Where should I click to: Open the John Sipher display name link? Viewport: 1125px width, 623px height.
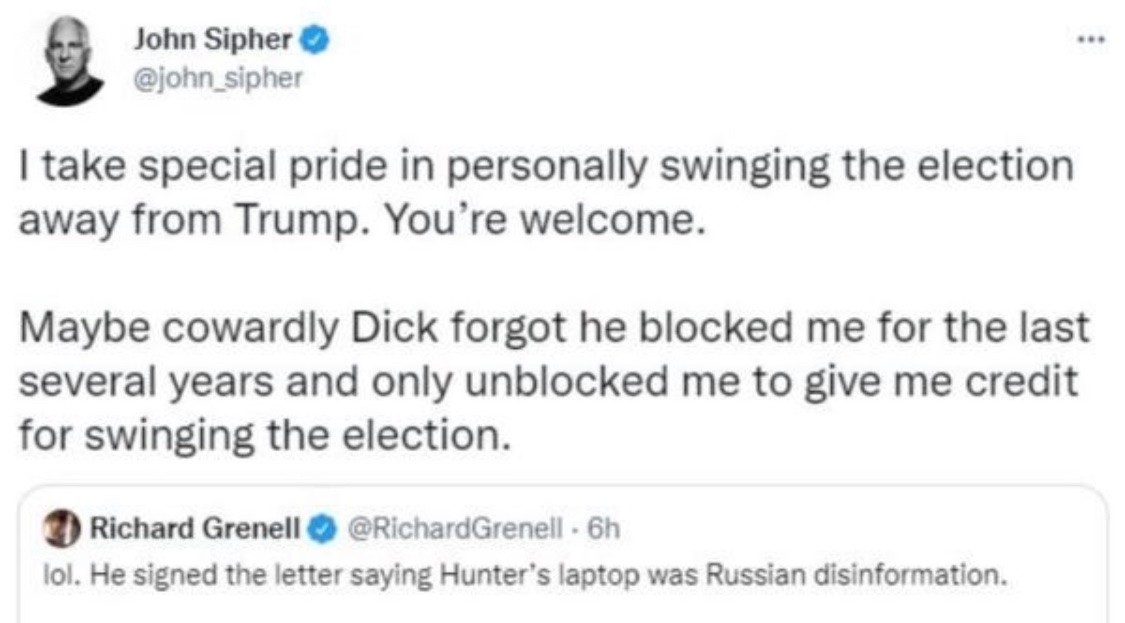tap(214, 42)
